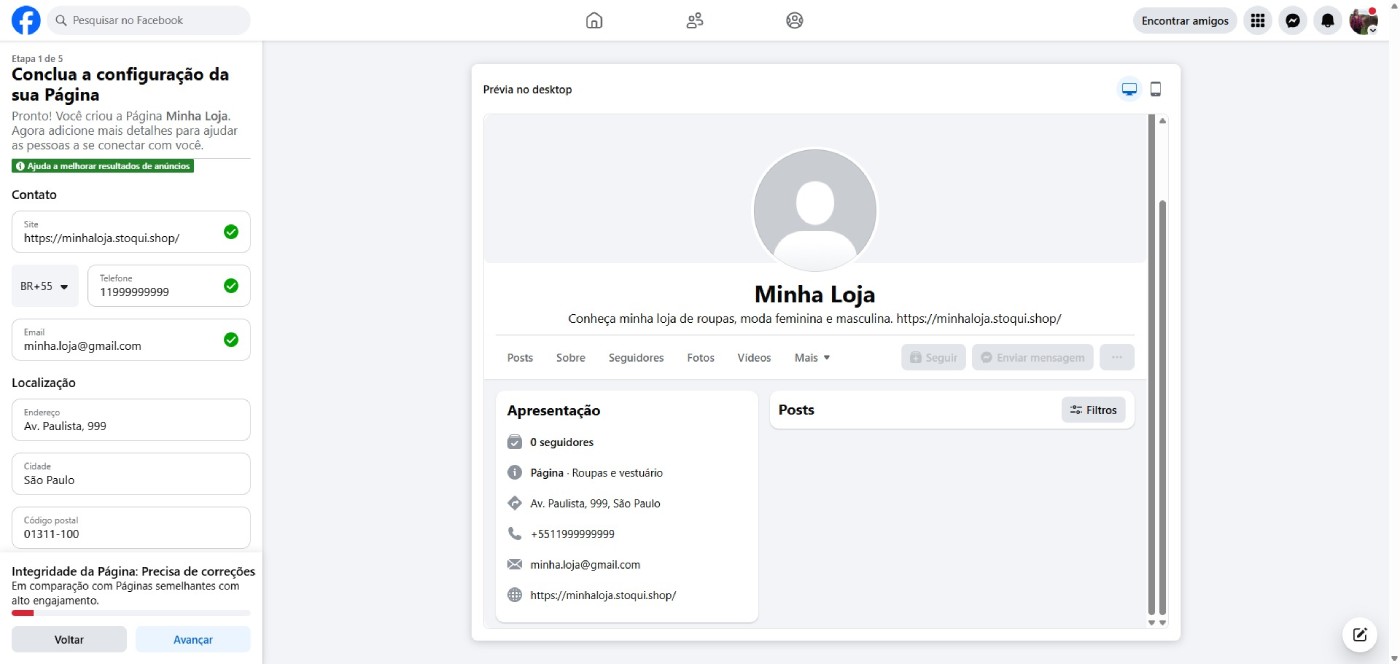Open the apps grid menu icon
1400x664 pixels.
click(x=1258, y=20)
